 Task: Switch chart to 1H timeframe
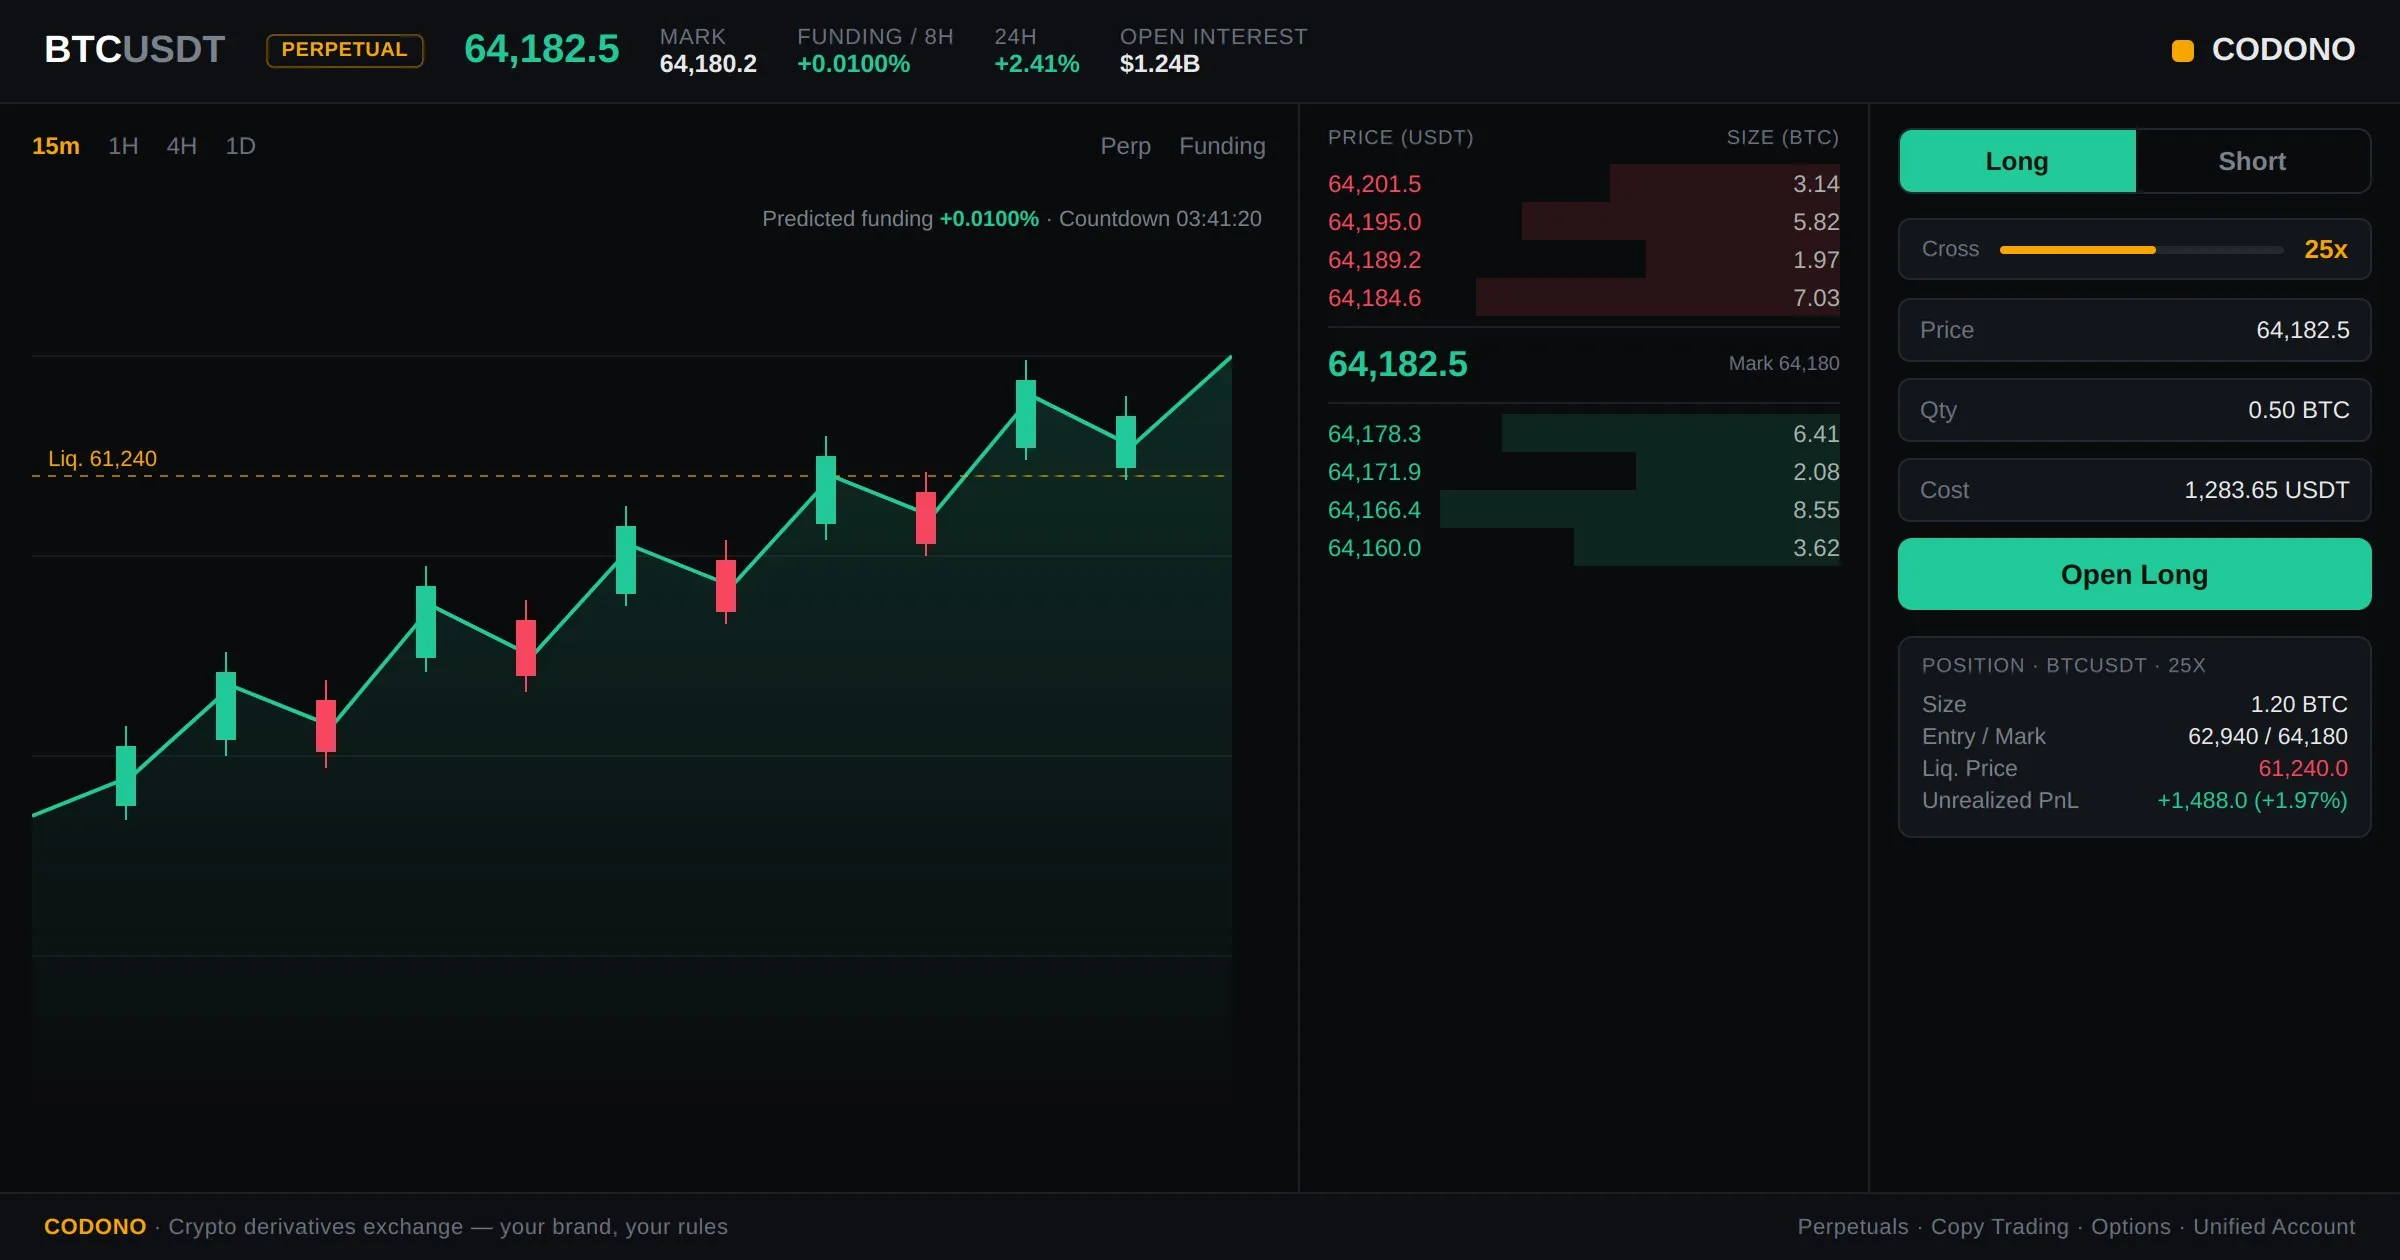click(123, 146)
